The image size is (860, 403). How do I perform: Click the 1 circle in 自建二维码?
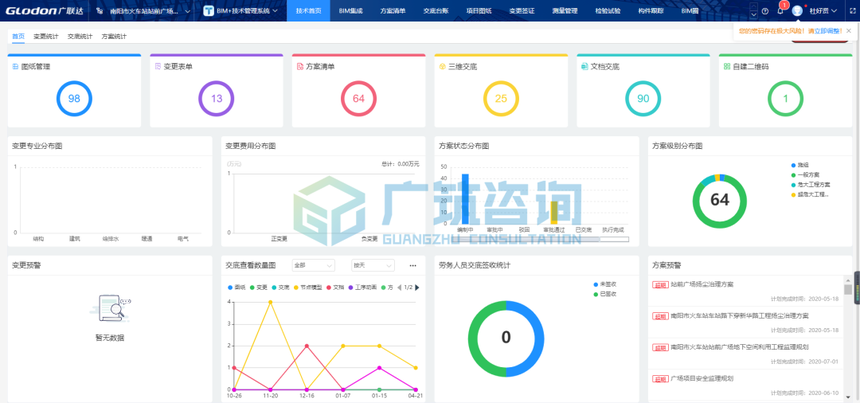(785, 99)
